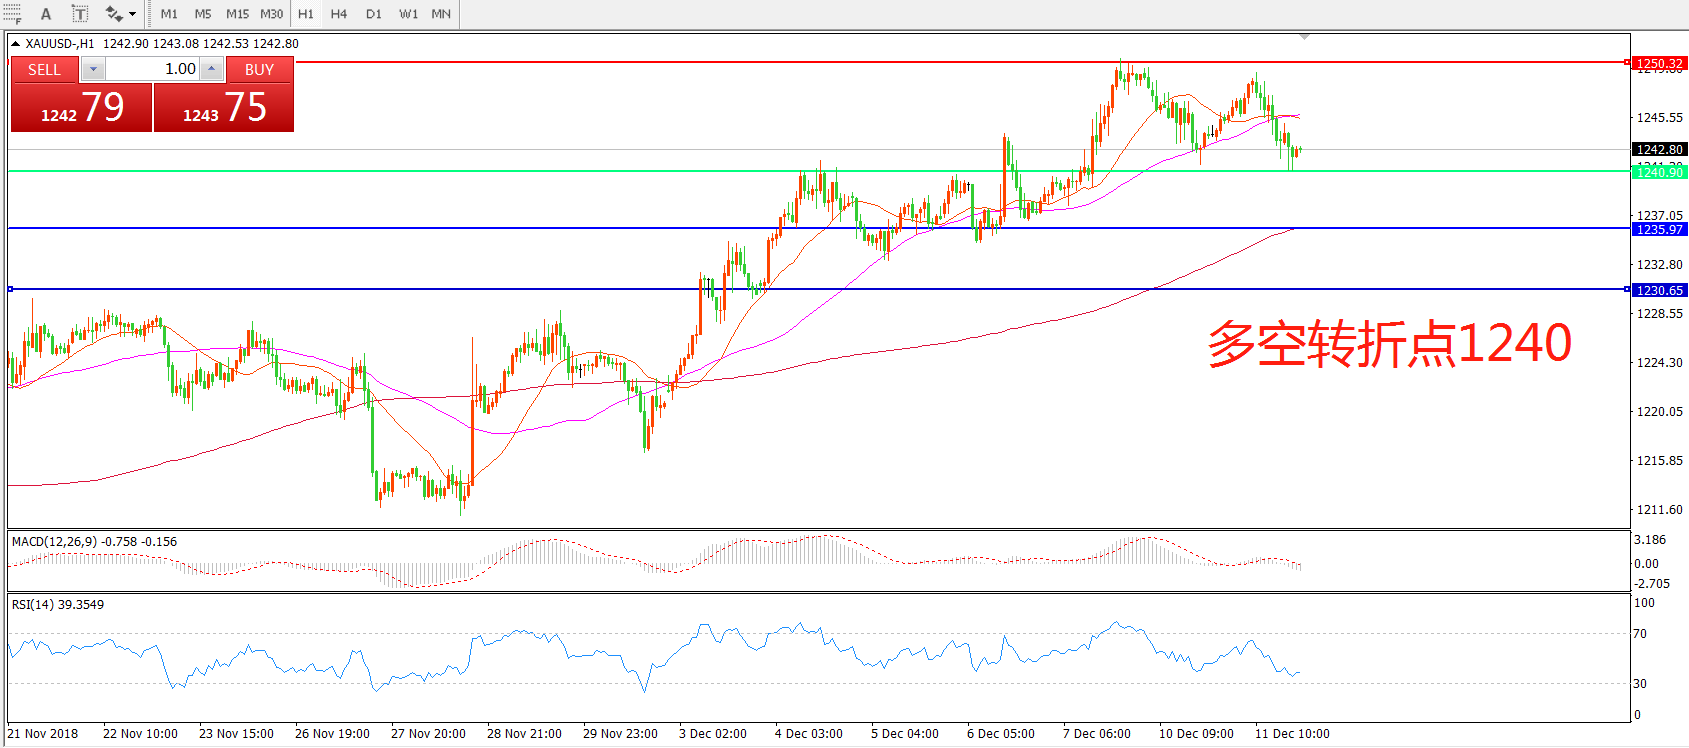Select the D1 daily timeframe
1689x748 pixels.
pos(373,14)
